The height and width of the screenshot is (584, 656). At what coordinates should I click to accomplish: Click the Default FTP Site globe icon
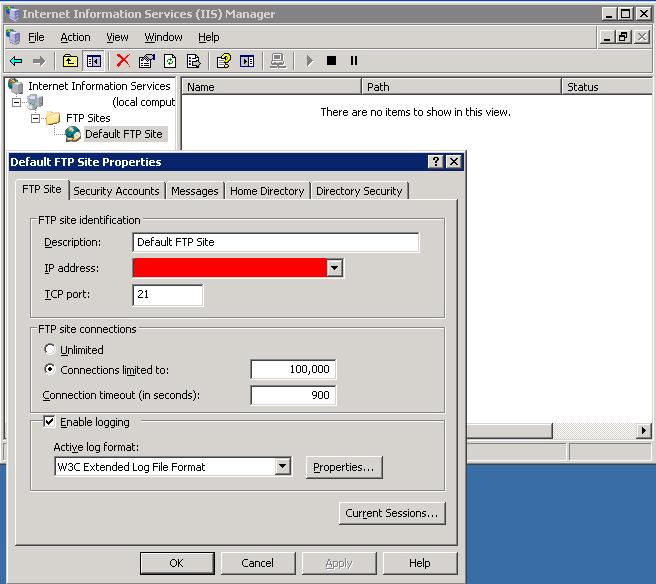72,134
